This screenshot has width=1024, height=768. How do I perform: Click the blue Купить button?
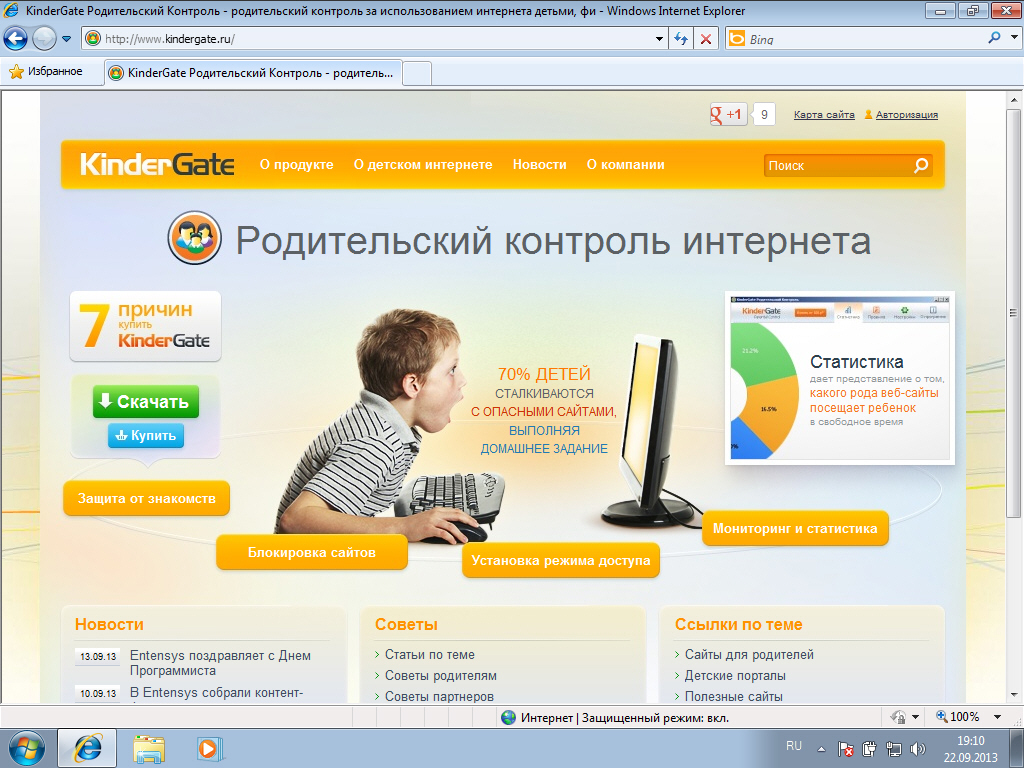tap(146, 436)
